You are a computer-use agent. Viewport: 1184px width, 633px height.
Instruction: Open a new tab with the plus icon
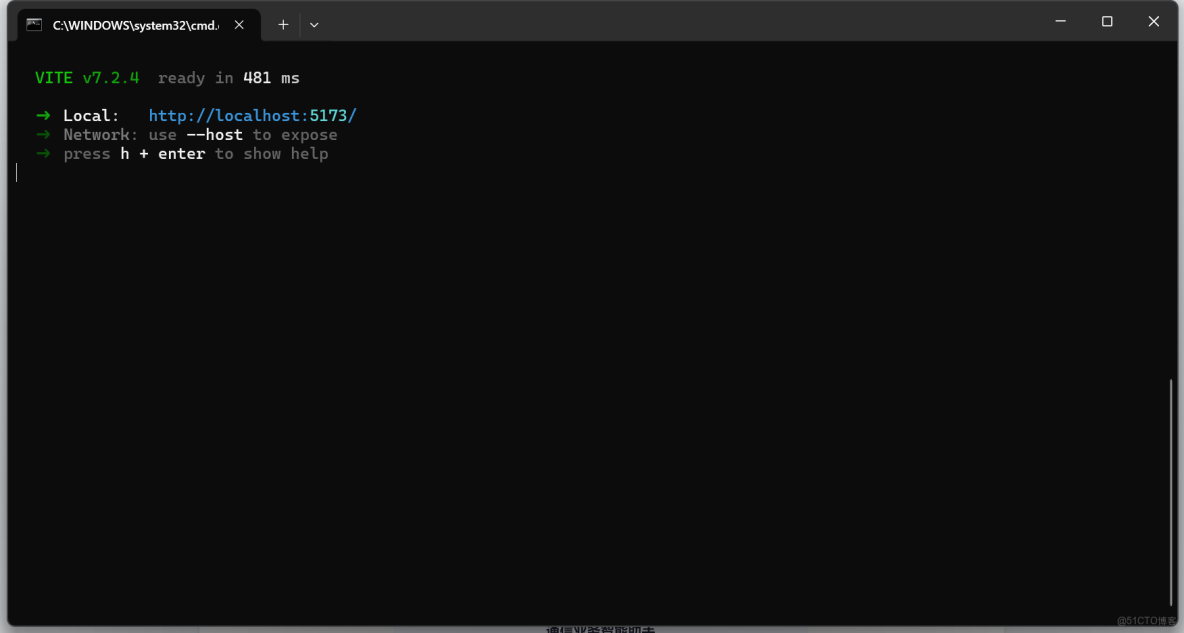[282, 24]
